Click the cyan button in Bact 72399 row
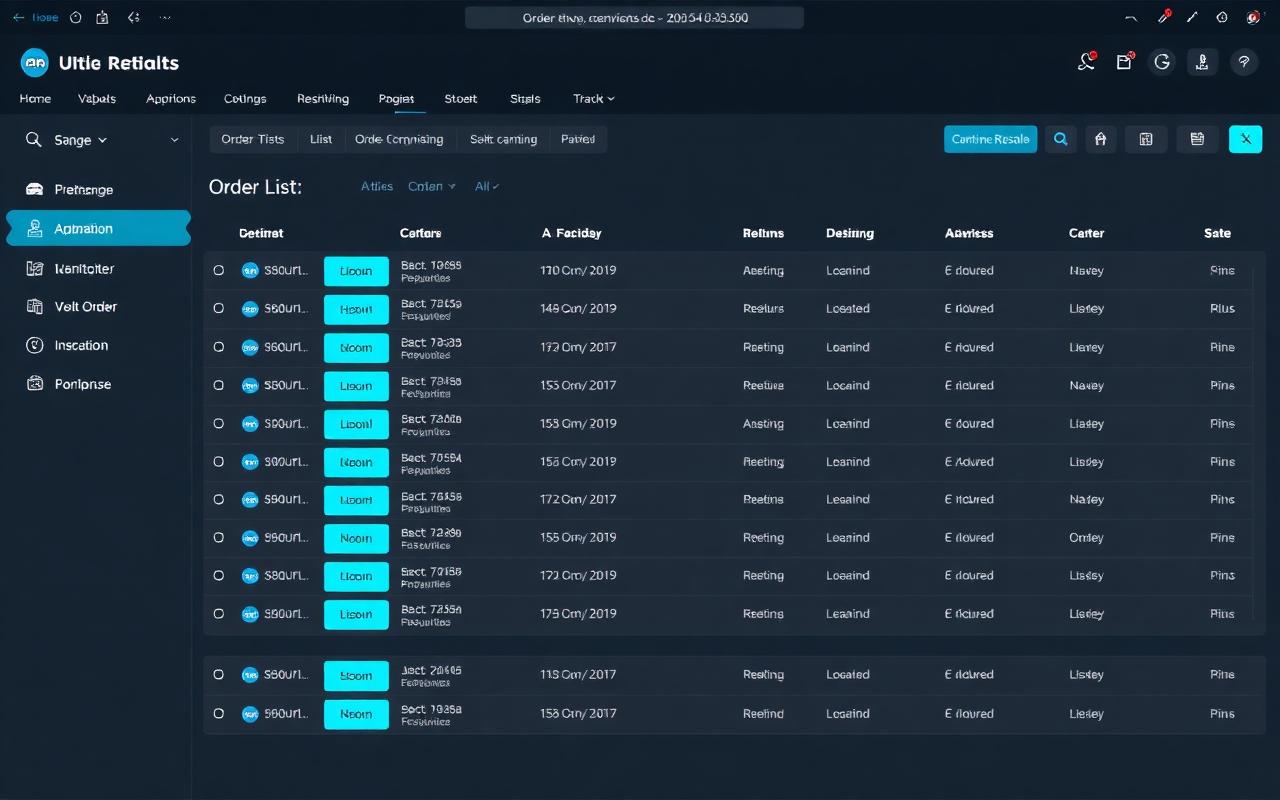The height and width of the screenshot is (800, 1280). point(356,538)
